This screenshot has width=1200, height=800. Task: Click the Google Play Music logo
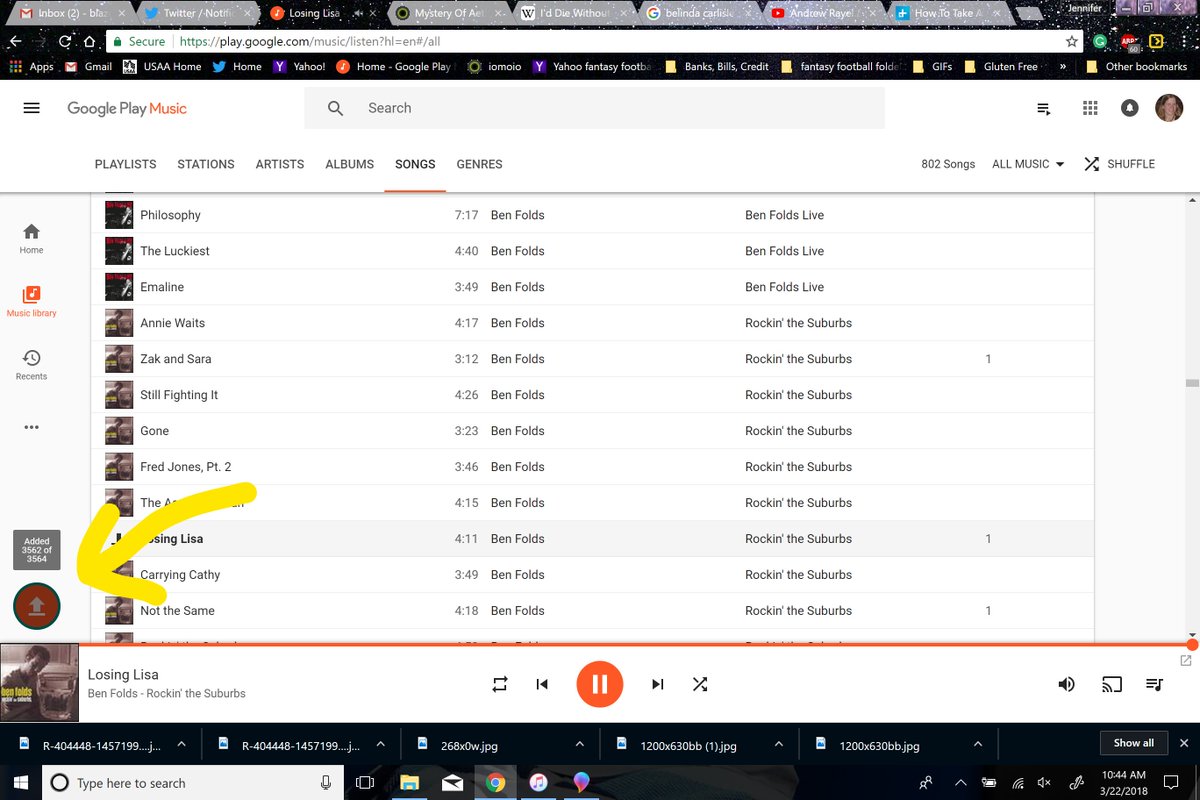tap(127, 108)
